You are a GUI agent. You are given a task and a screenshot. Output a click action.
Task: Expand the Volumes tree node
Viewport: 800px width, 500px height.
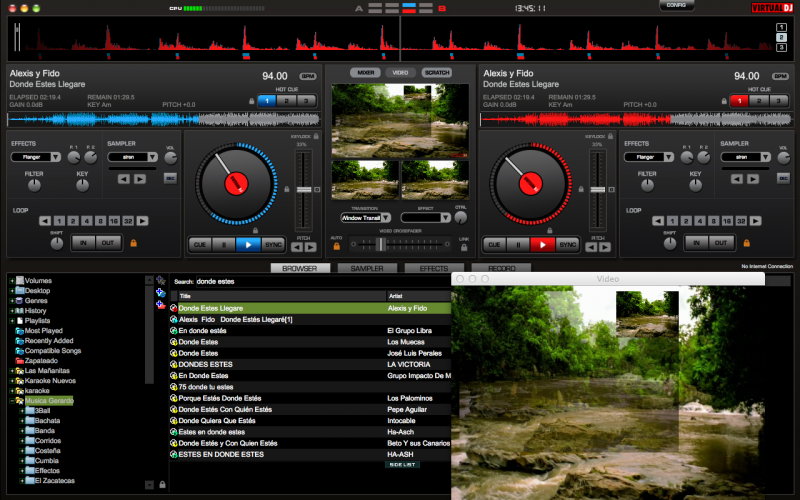coord(11,281)
